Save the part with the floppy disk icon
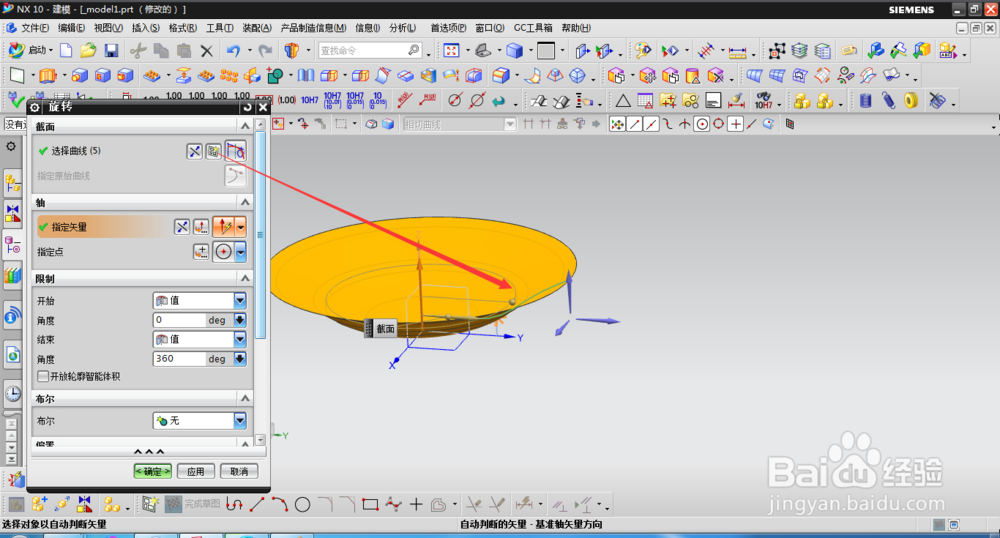This screenshot has width=1000, height=538. point(111,50)
